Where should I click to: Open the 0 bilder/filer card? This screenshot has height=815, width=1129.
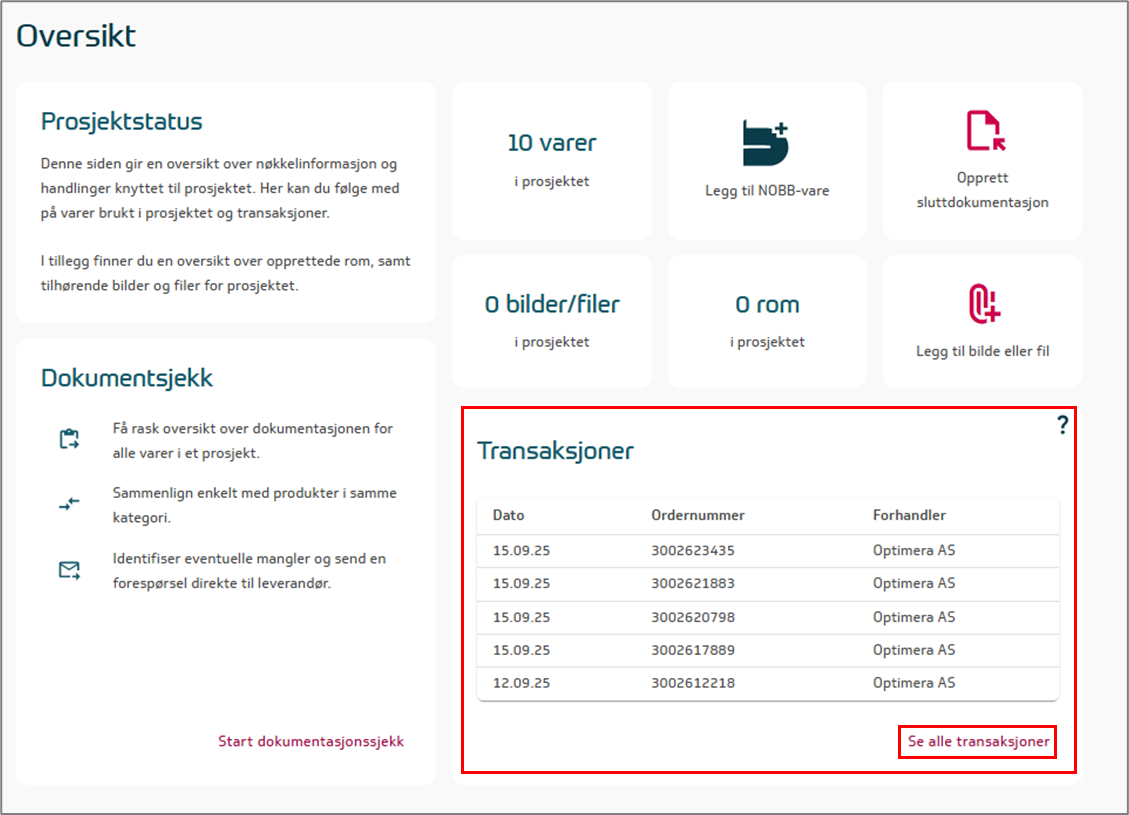tap(552, 320)
